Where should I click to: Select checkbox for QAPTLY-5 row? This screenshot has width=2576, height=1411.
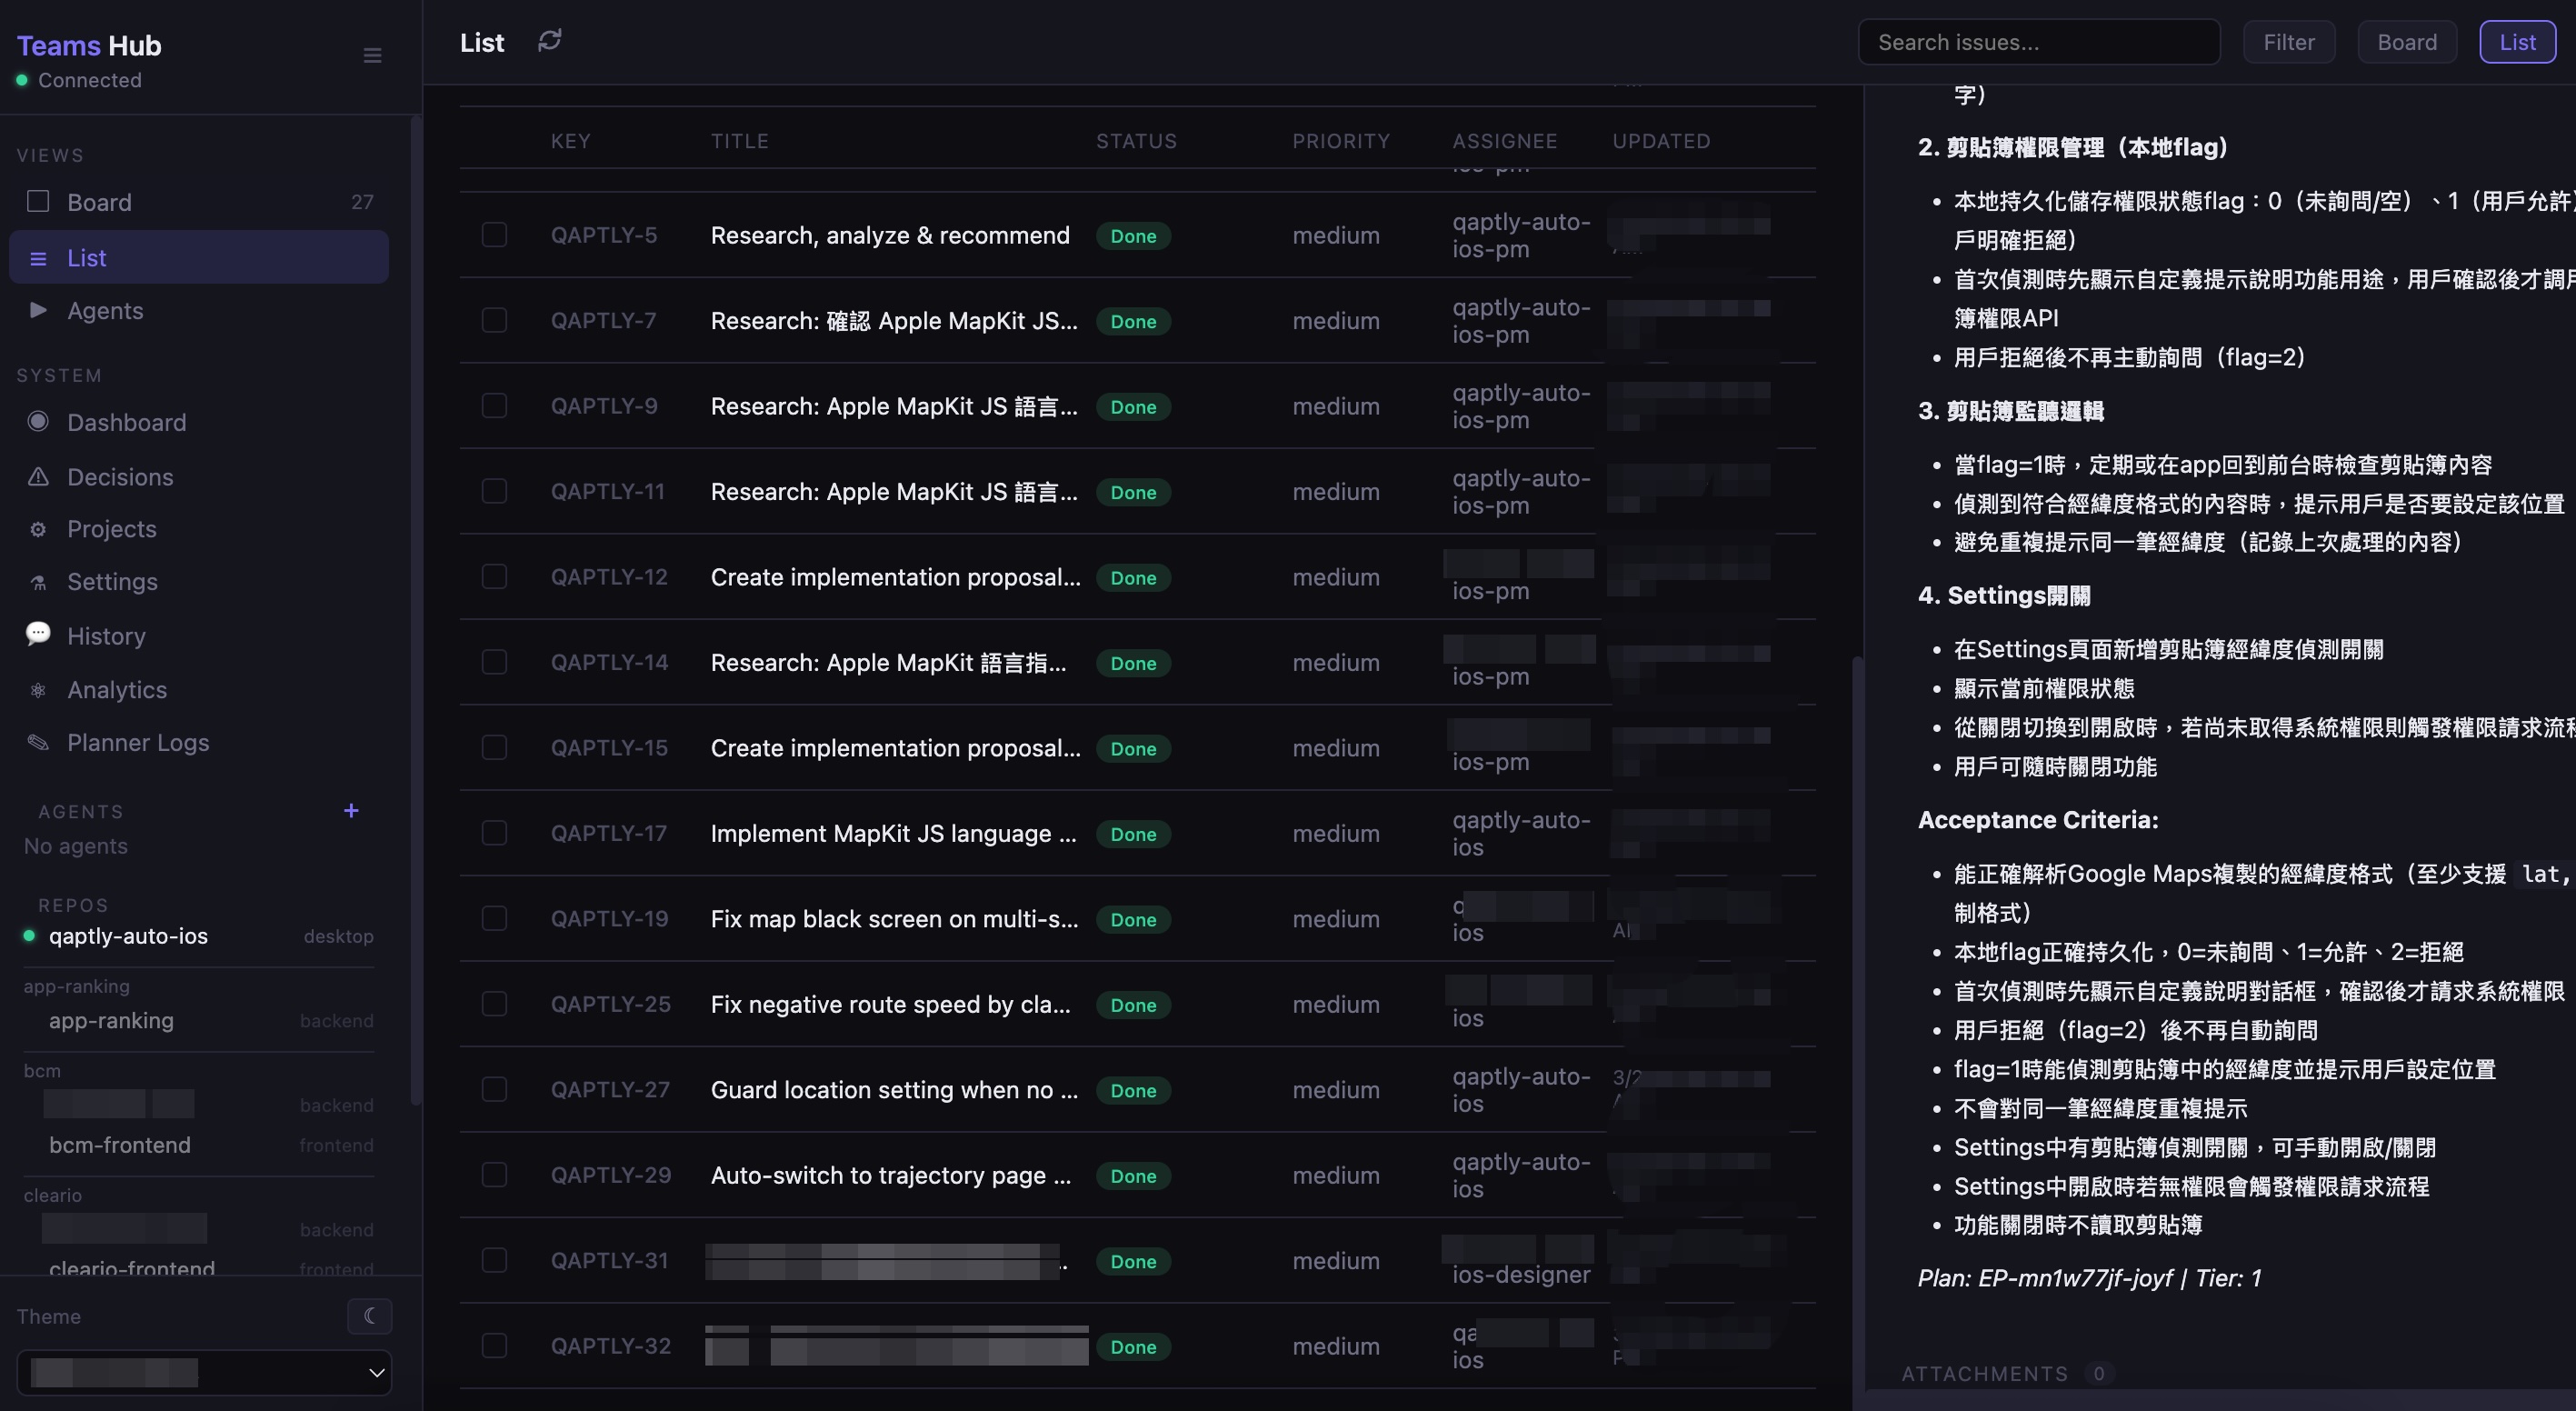pyautogui.click(x=494, y=235)
